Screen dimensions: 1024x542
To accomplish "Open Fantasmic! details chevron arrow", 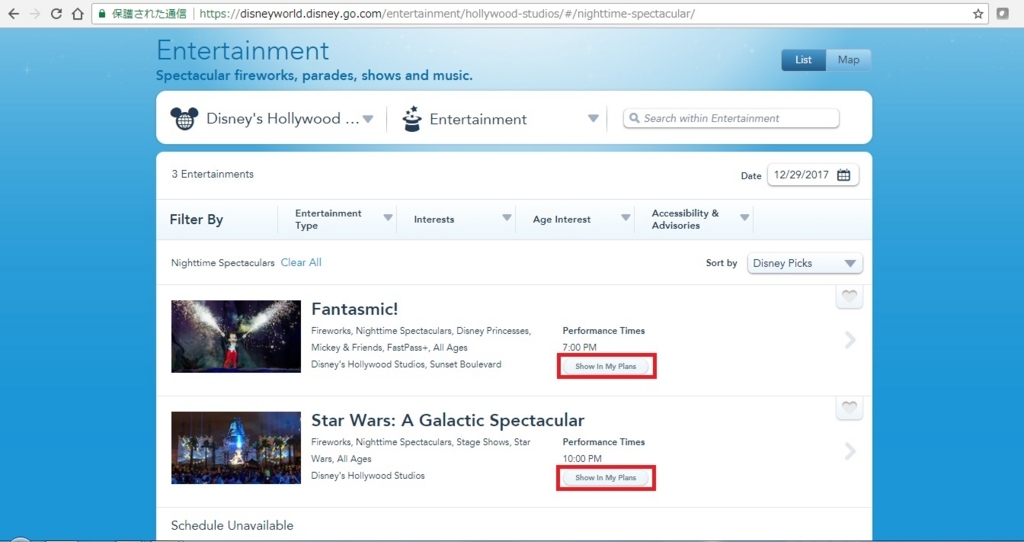I will [x=850, y=340].
